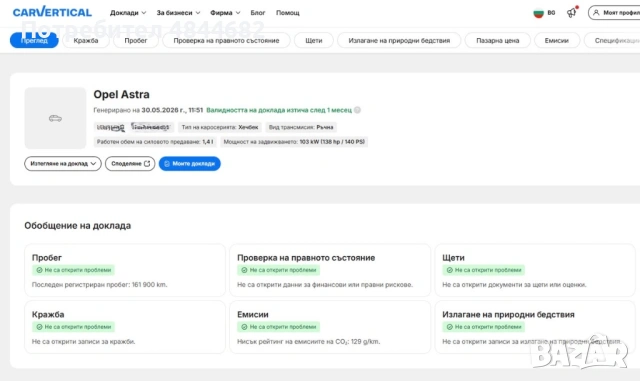
Task: Expand the Доклади dropdown menu
Action: tap(128, 13)
